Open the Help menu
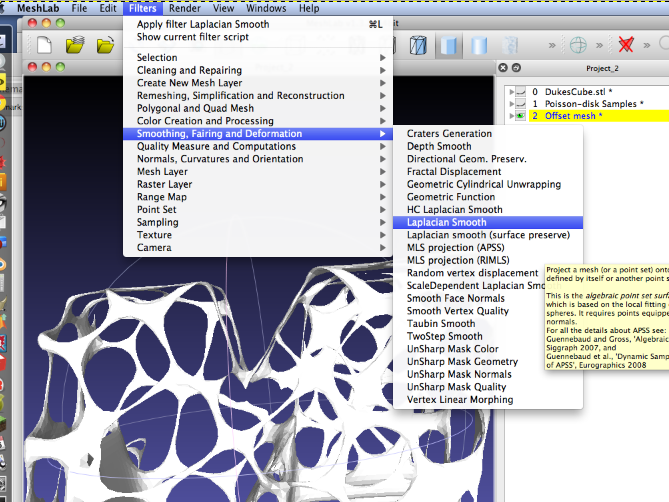This screenshot has height=502, width=669. click(x=309, y=8)
